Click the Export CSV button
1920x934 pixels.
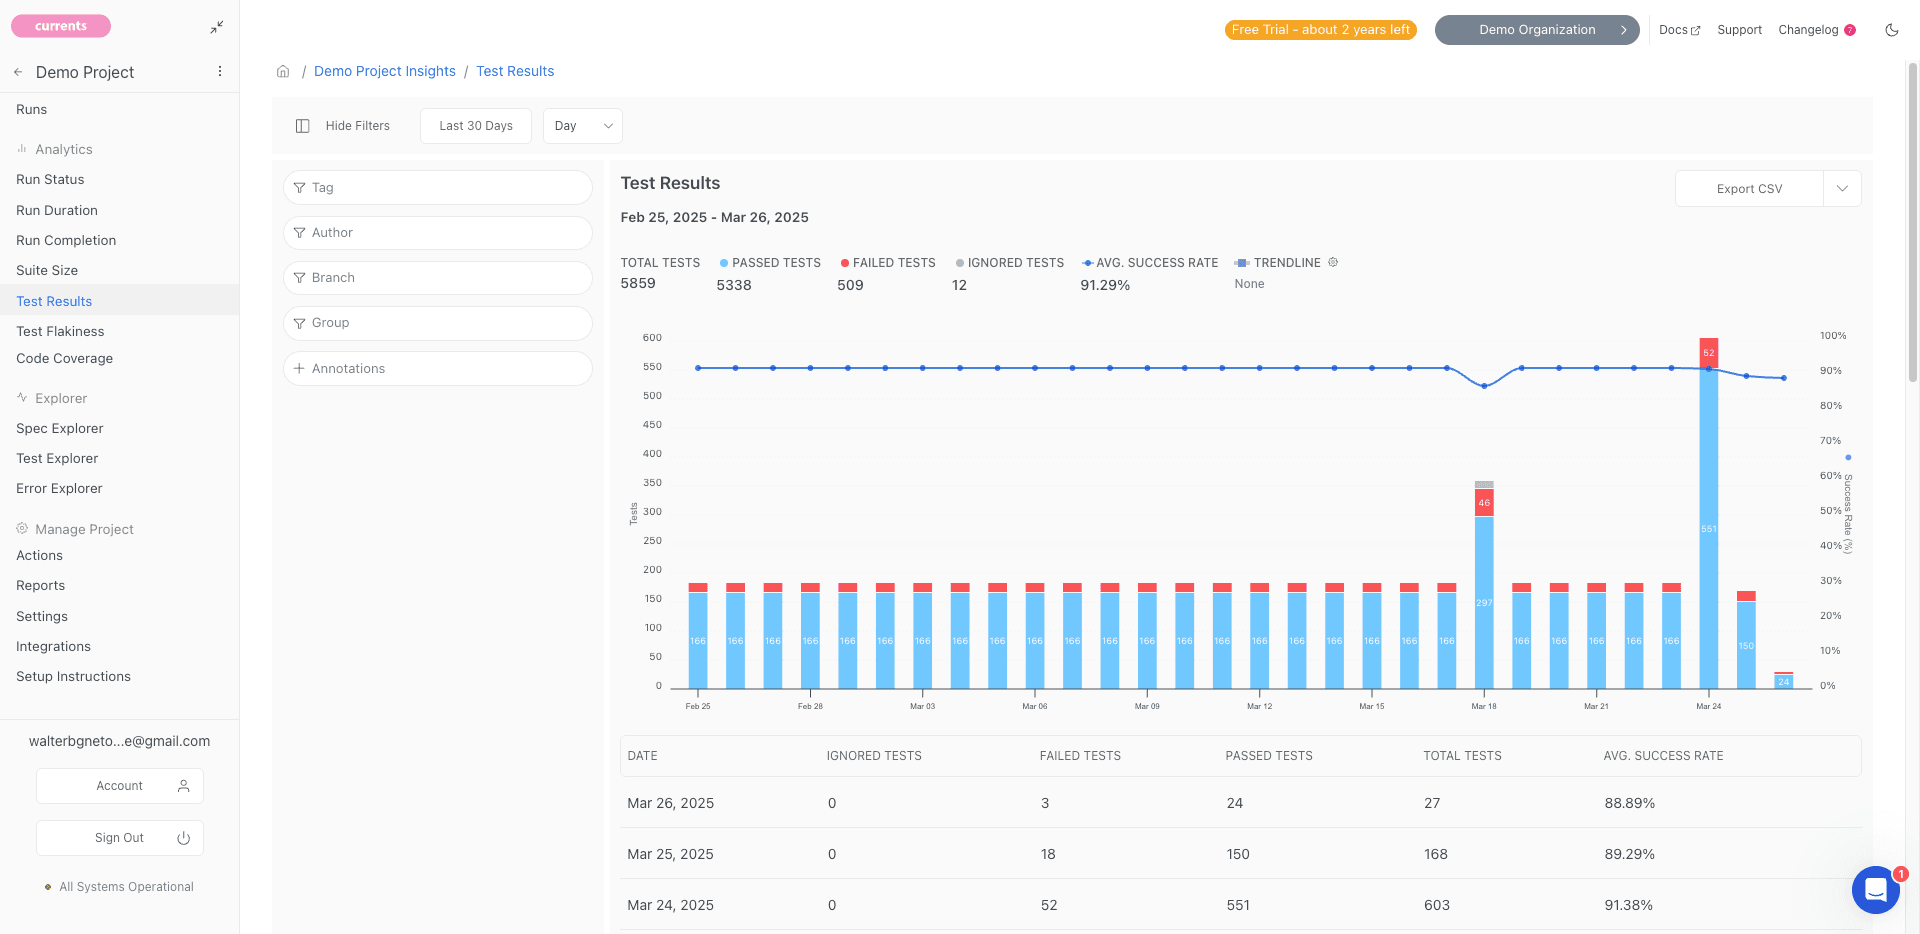pos(1749,189)
